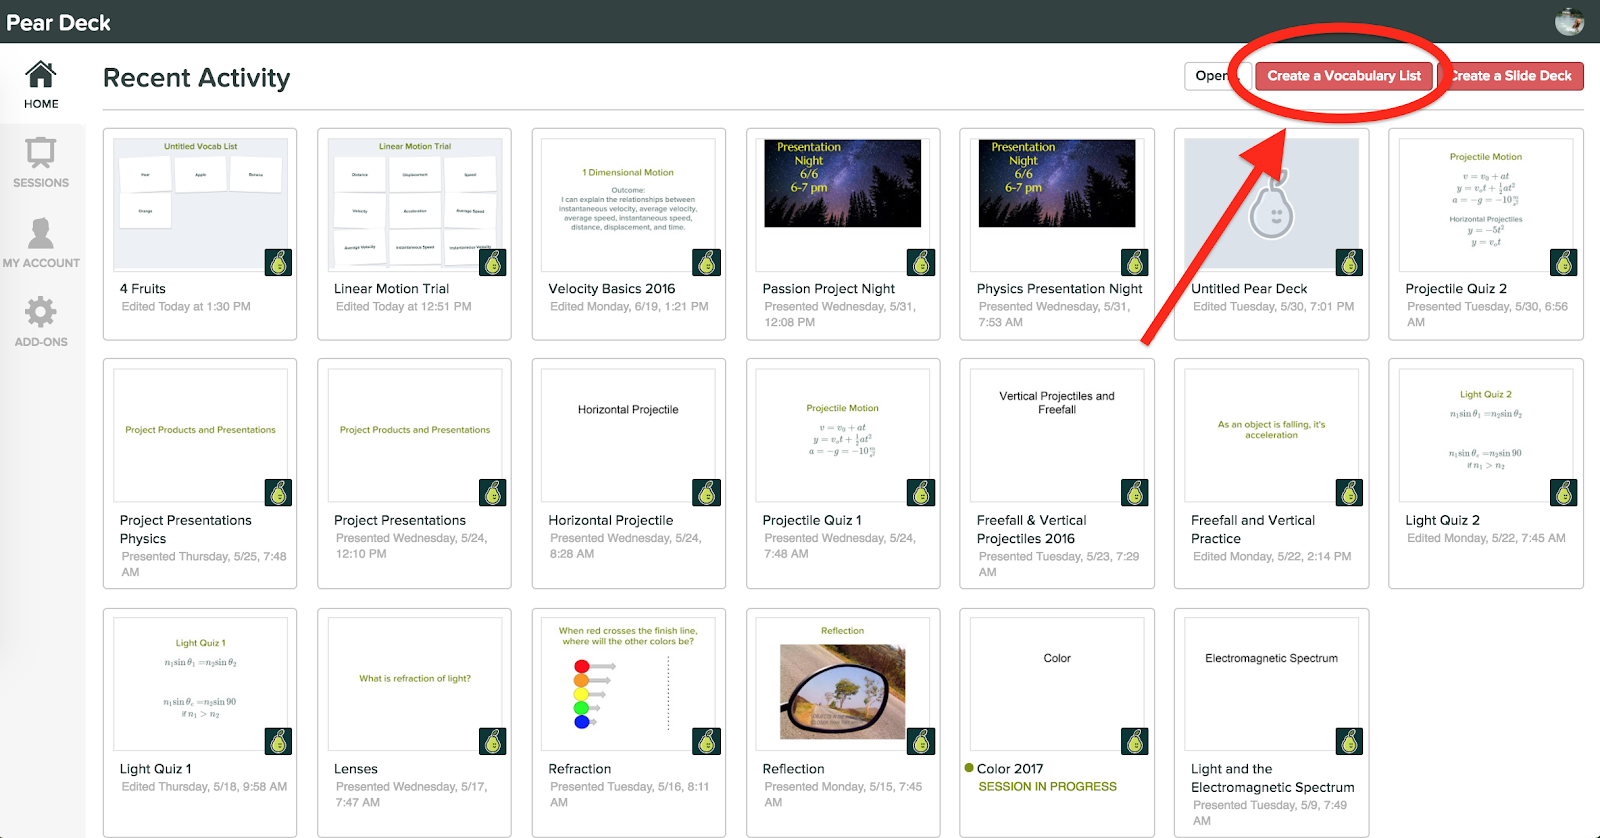Click 'Edited Thursday, 5/18, 9:58 AM' text
This screenshot has height=838, width=1600.
[x=204, y=787]
